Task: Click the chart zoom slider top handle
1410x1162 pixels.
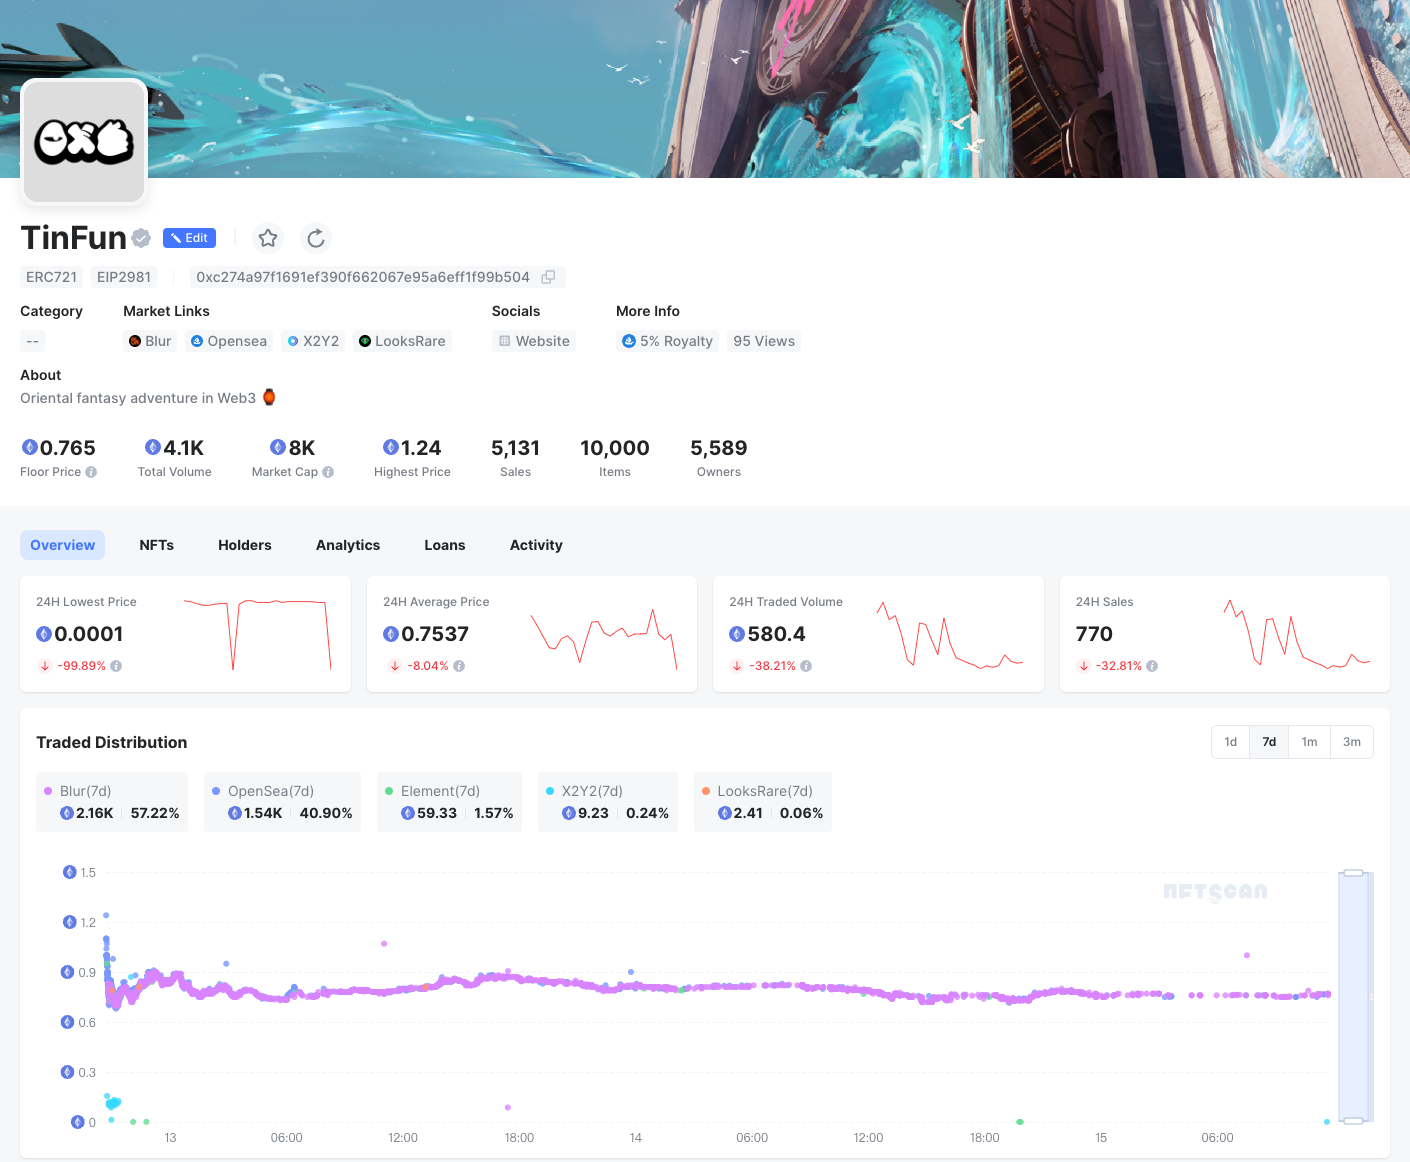Action: [1353, 873]
